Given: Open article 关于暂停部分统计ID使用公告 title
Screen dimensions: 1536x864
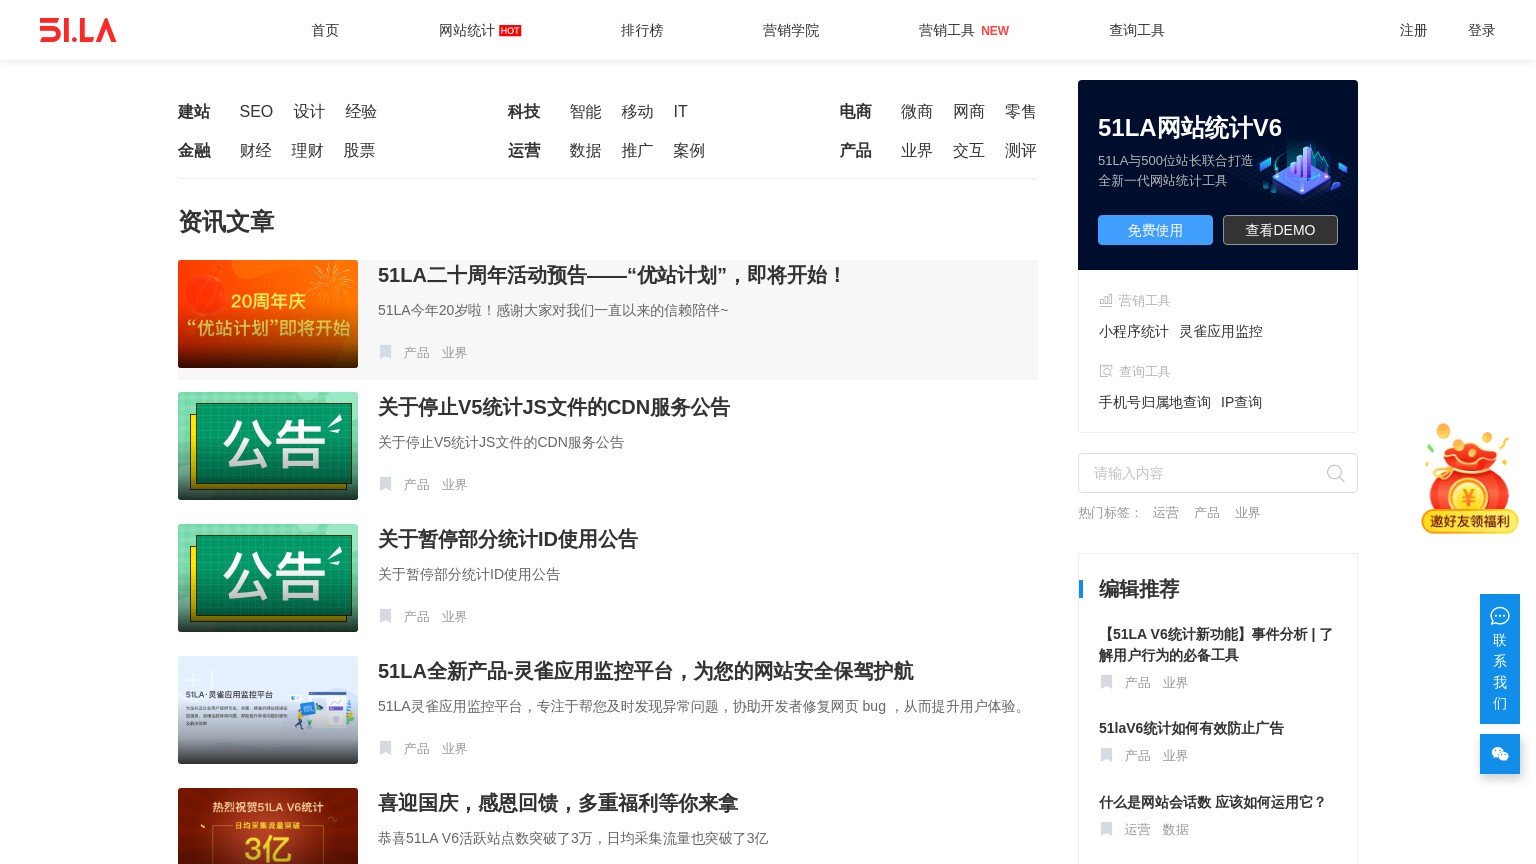Looking at the screenshot, I should pyautogui.click(x=508, y=539).
